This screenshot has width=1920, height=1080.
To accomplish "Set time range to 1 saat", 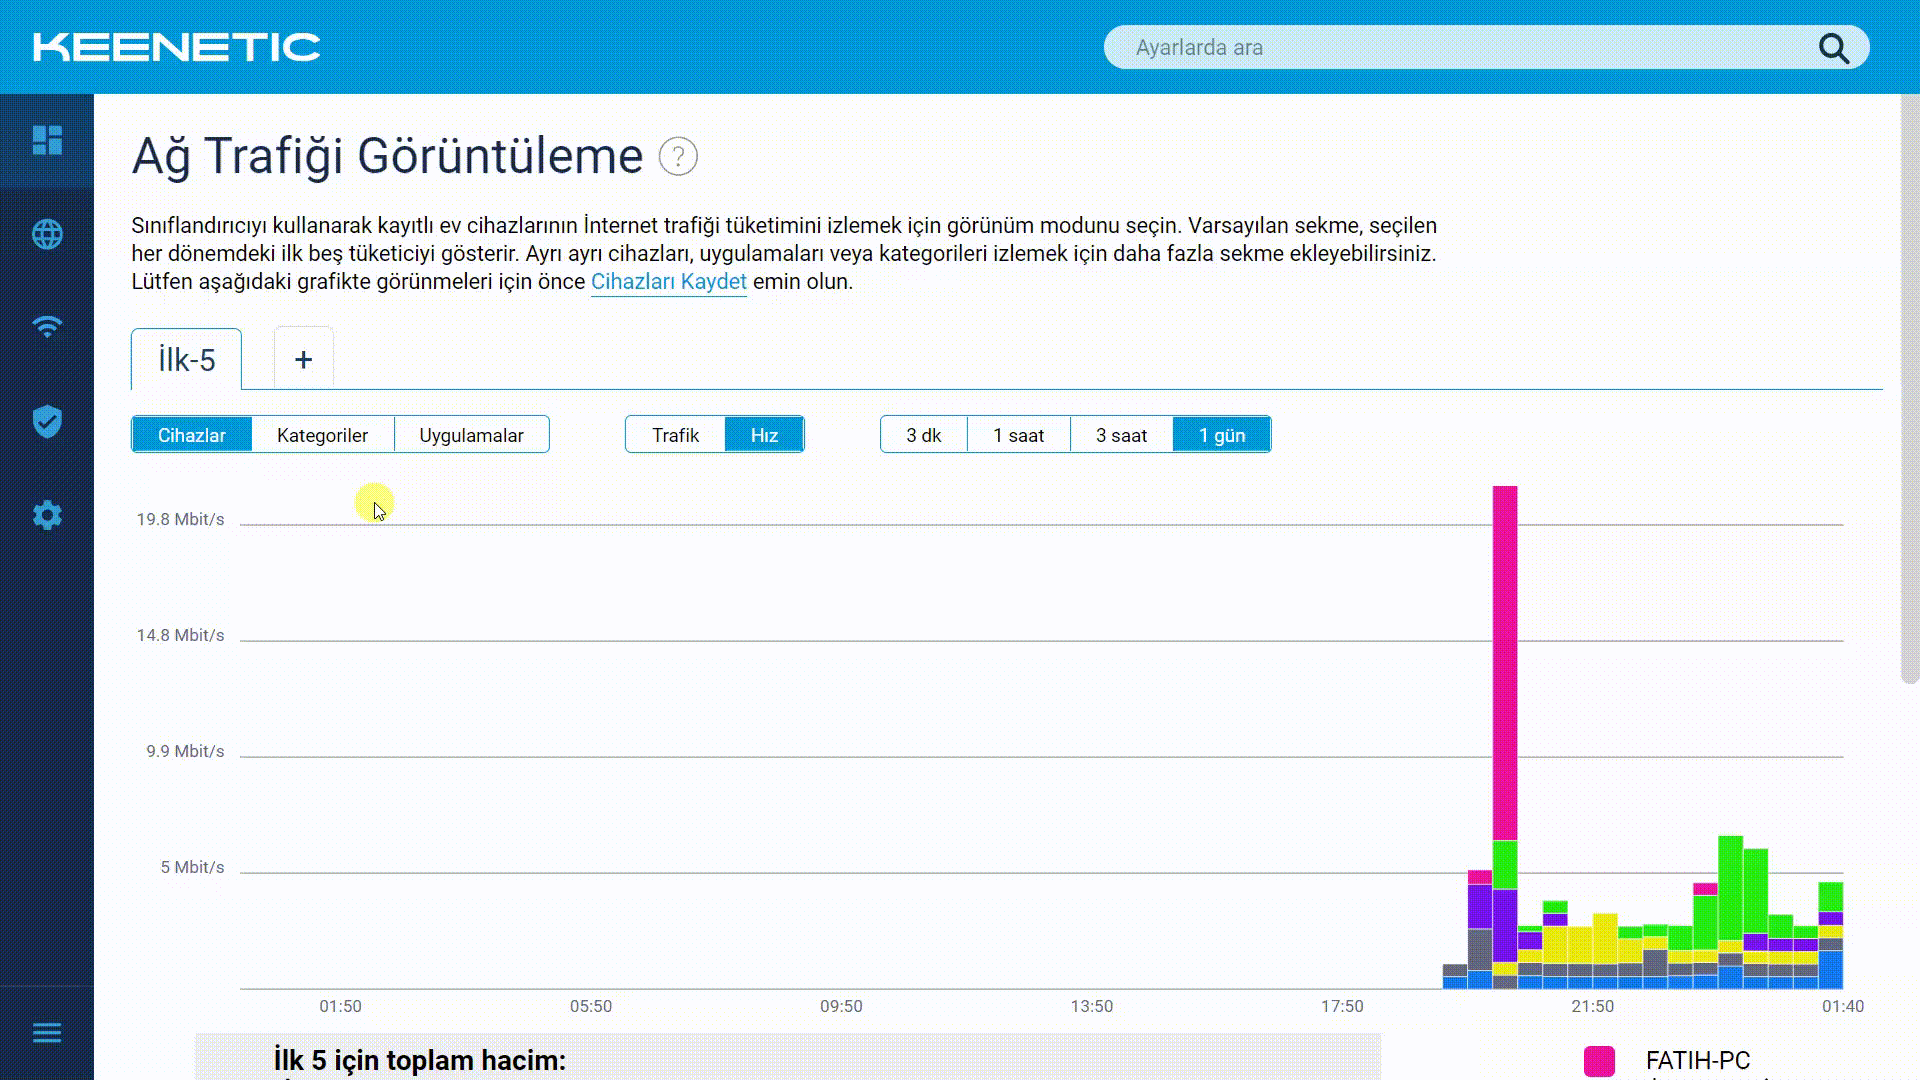I will [1018, 435].
